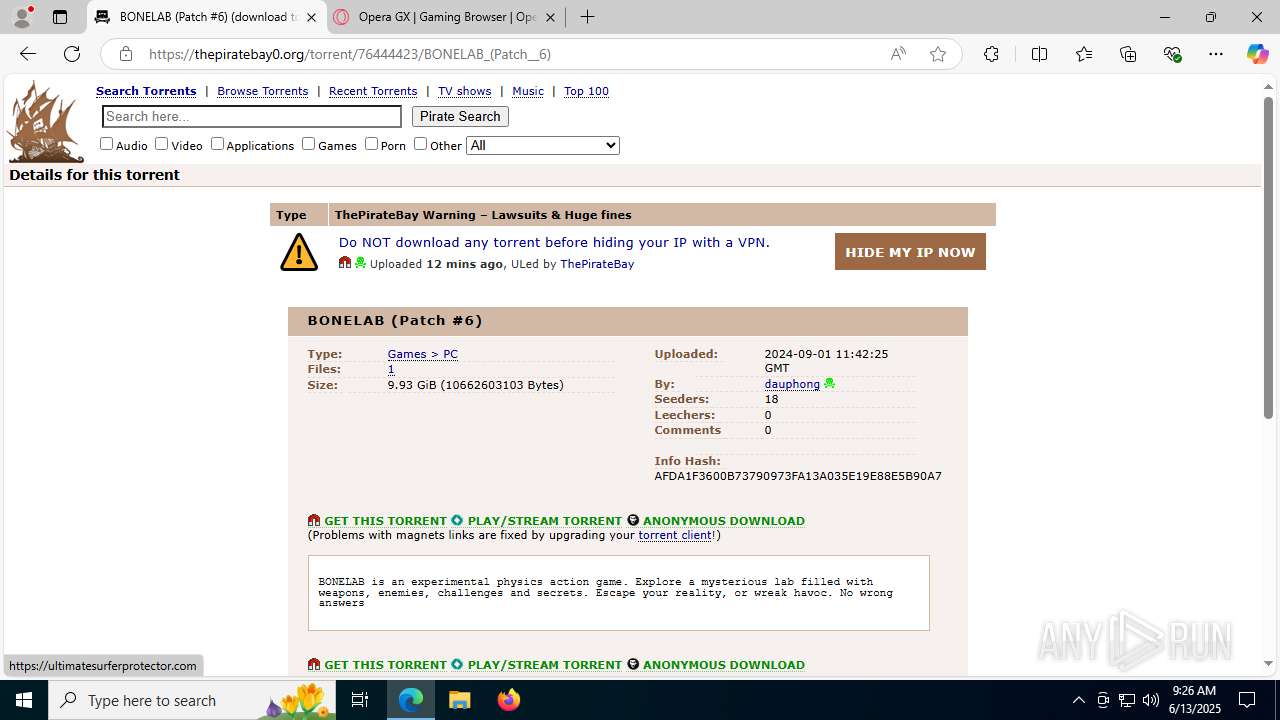Viewport: 1280px width, 720px height.
Task: Click the lower PLAY/STREAM TORRENT link
Action: 544,665
